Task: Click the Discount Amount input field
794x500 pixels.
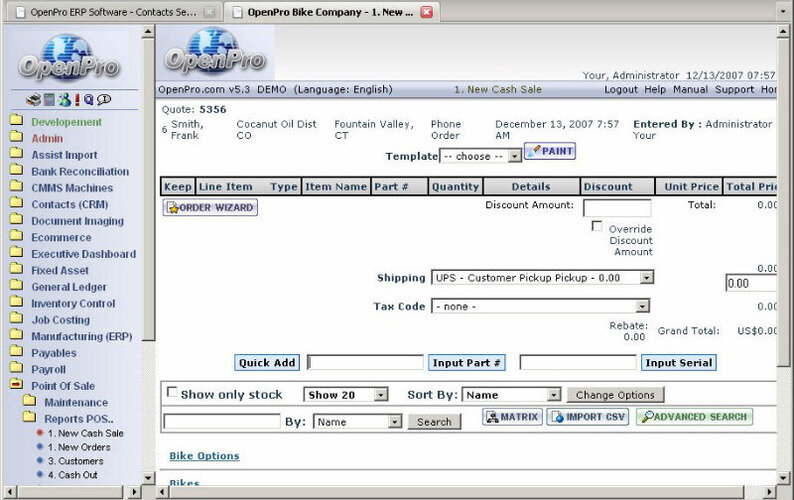Action: tap(616, 208)
